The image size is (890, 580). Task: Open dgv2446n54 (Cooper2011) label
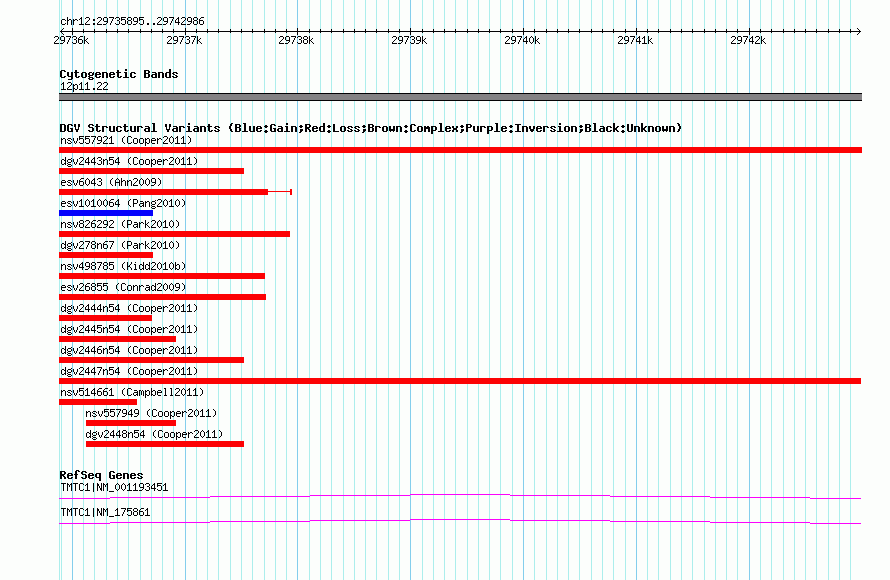point(129,350)
